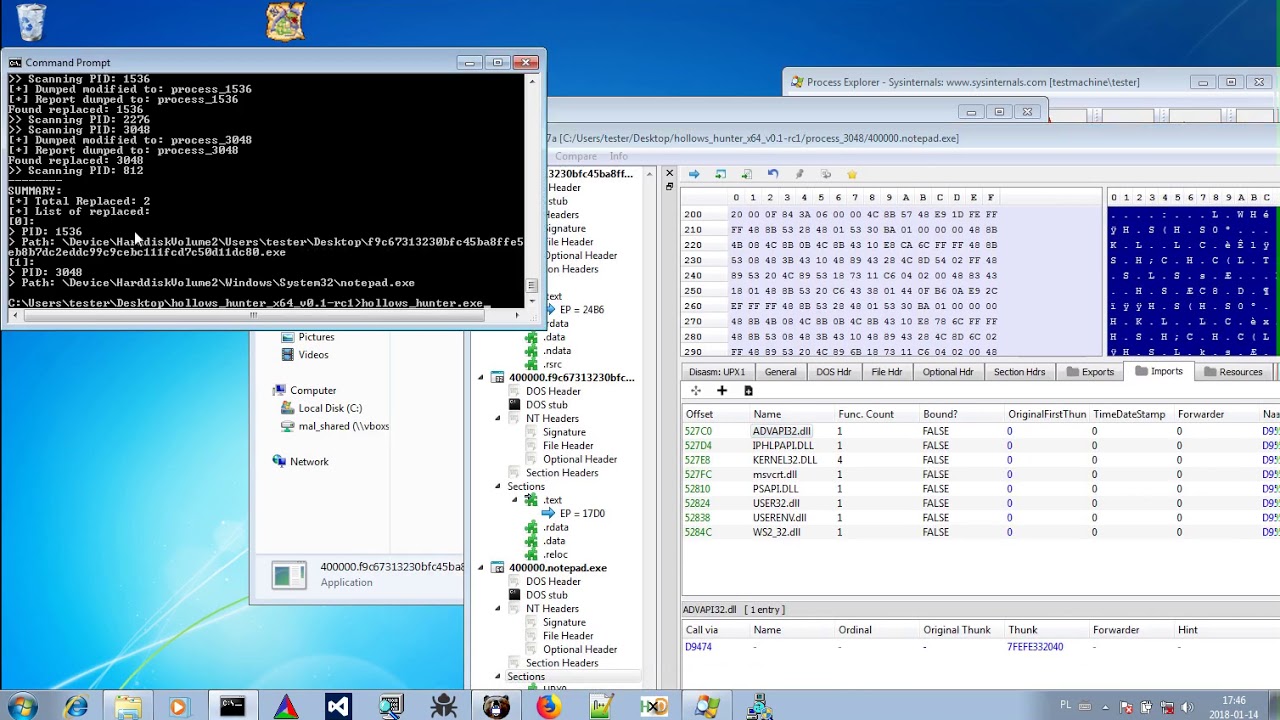
Task: Open the File Explorer taskbar icon
Action: (x=128, y=706)
